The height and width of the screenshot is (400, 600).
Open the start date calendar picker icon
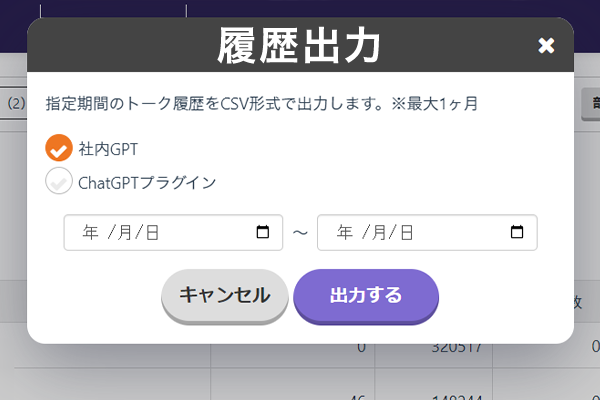(263, 233)
